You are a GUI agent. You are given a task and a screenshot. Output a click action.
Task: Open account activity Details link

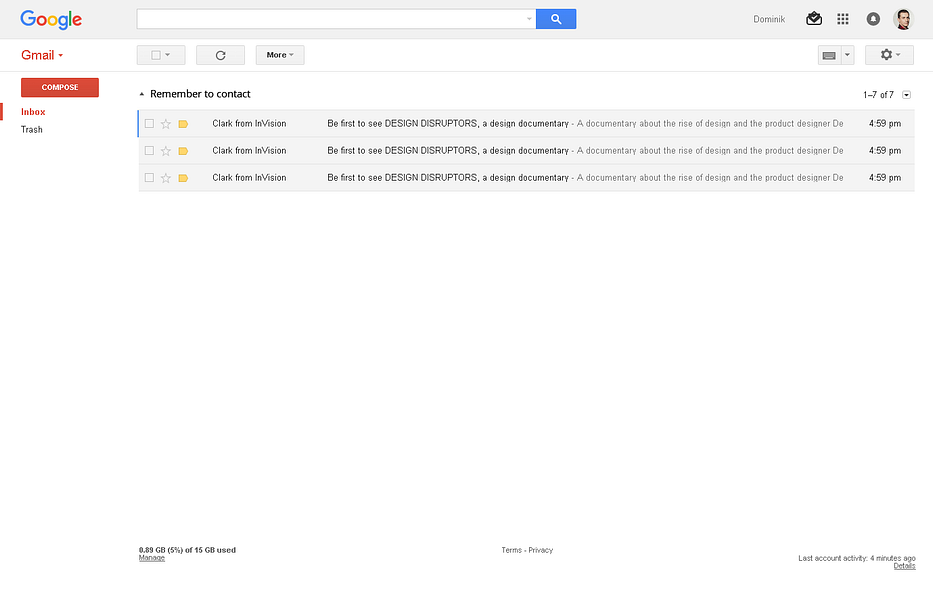click(x=904, y=565)
